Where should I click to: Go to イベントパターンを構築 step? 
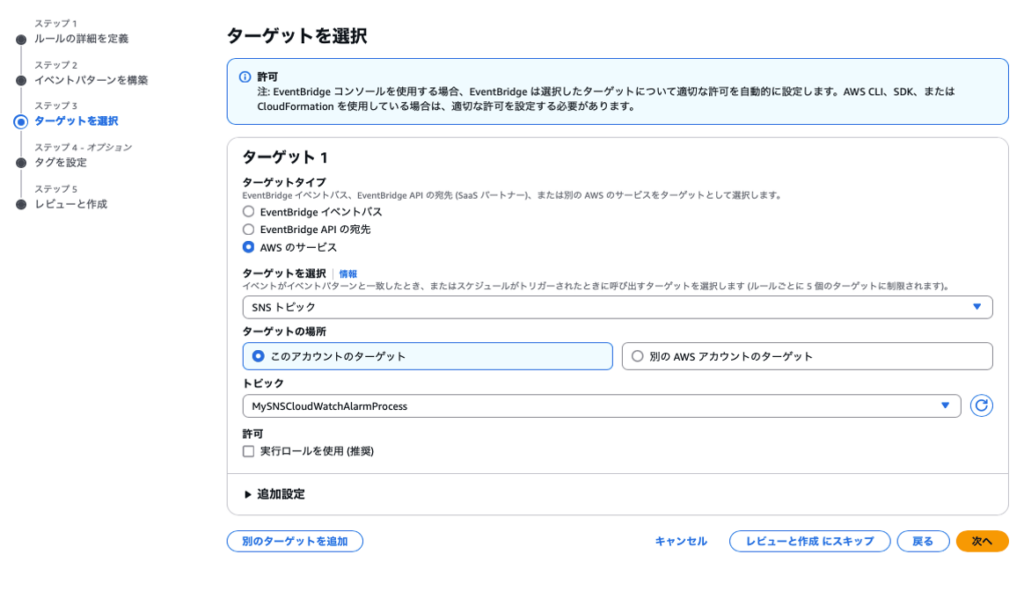point(91,80)
